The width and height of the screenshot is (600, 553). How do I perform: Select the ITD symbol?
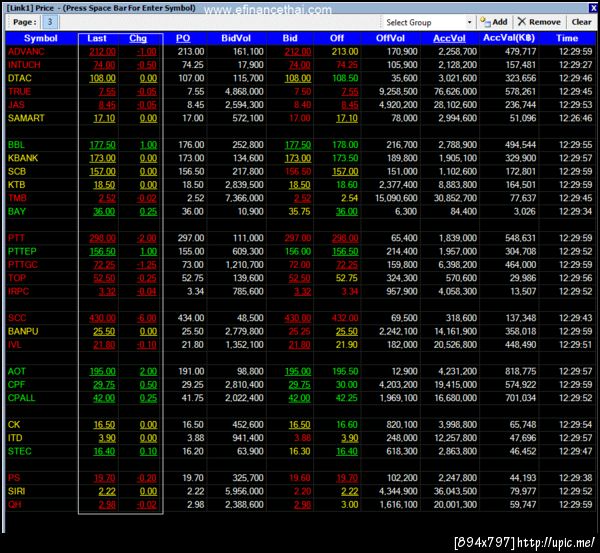tap(15, 438)
